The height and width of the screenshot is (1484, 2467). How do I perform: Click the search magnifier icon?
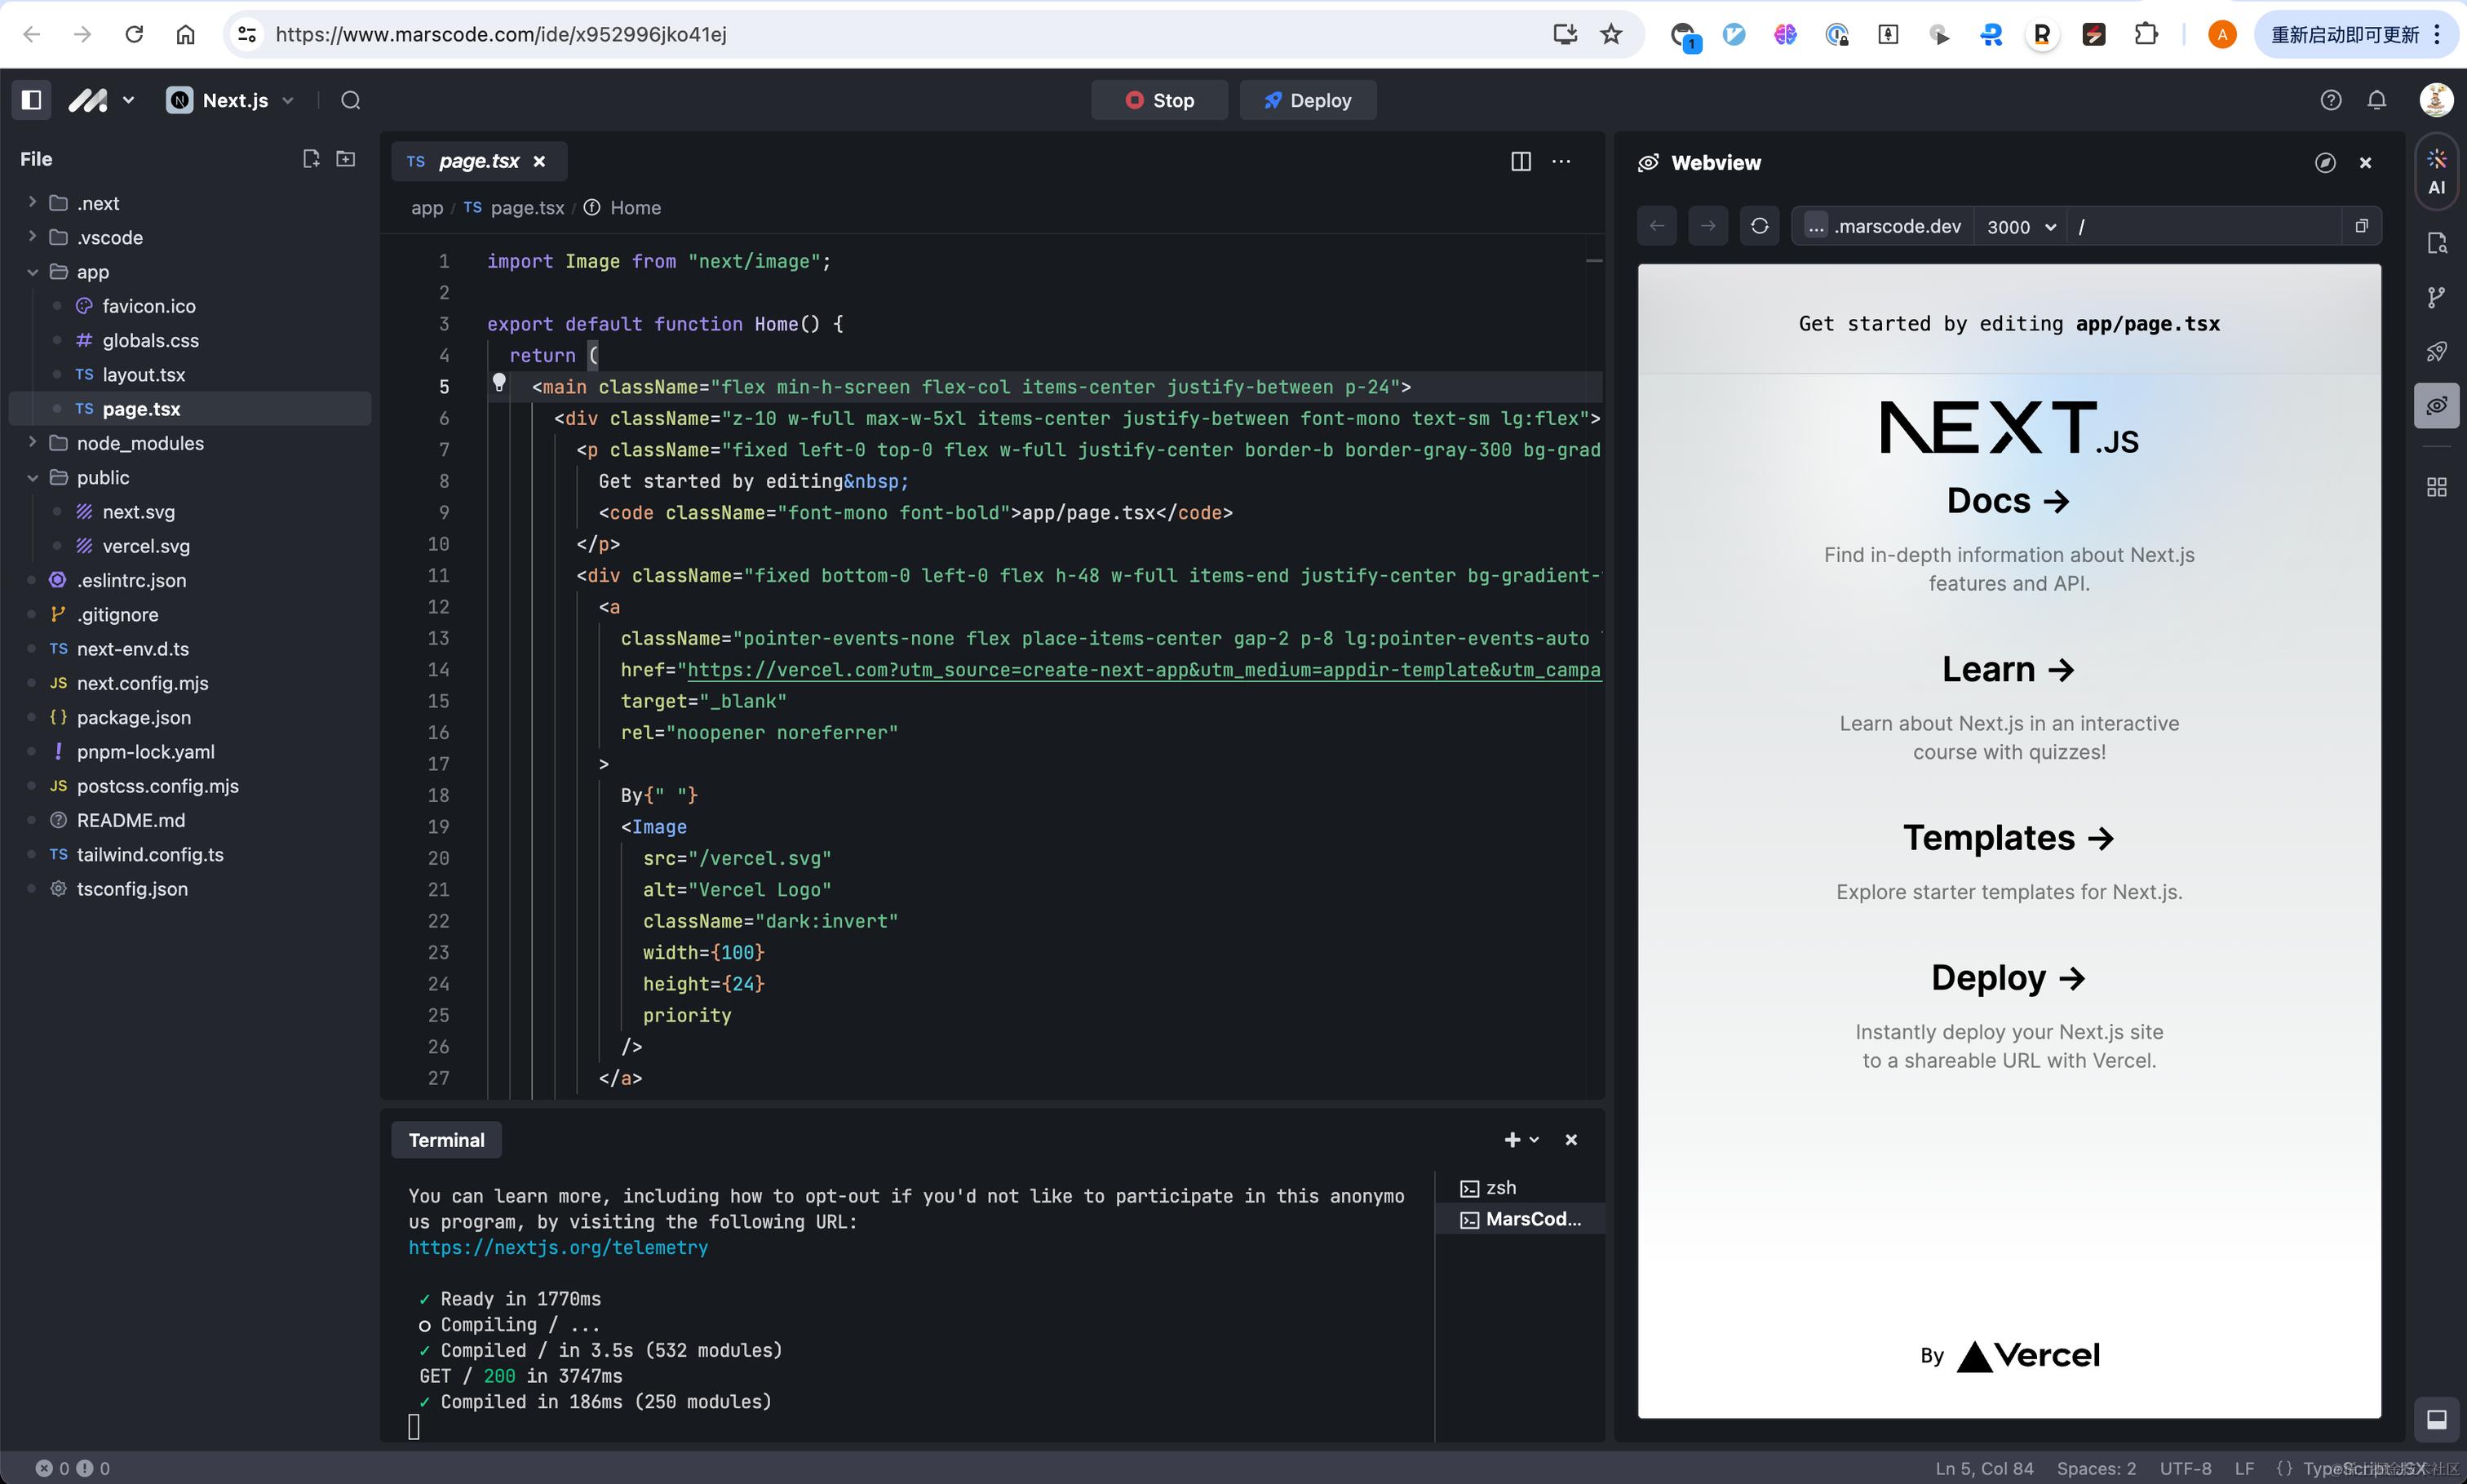pos(350,100)
